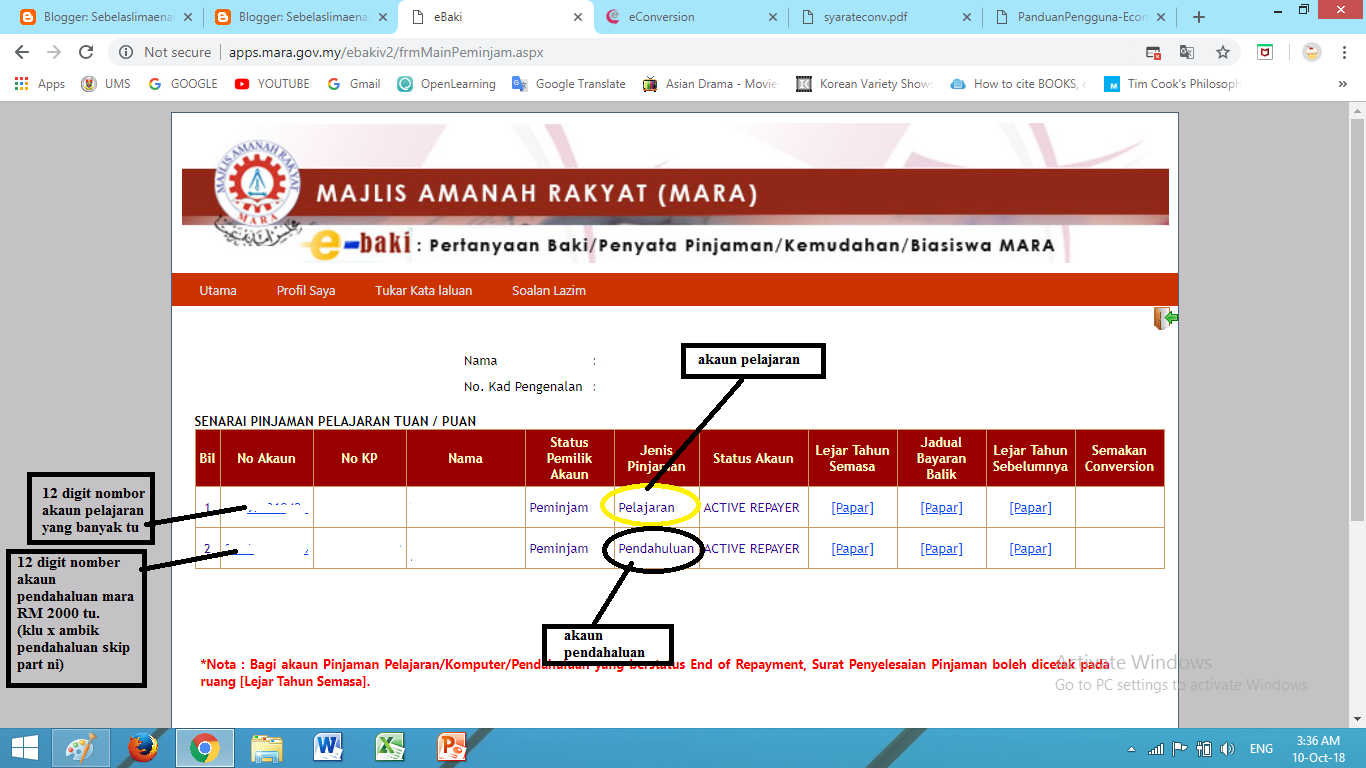This screenshot has height=768, width=1366.
Task: Open Papar under Jadual Bayaran Balik for Pendahuluan
Action: coord(941,549)
